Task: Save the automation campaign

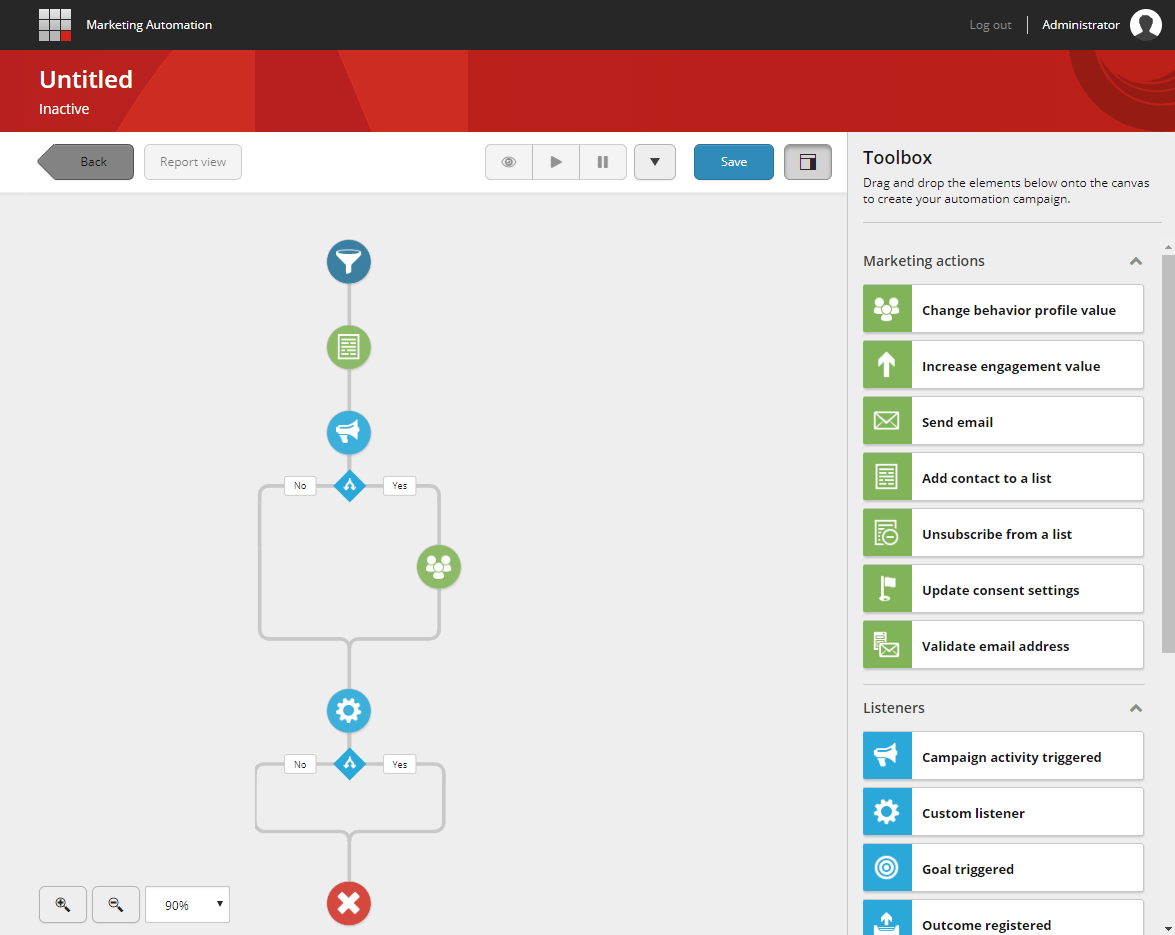Action: (x=733, y=161)
